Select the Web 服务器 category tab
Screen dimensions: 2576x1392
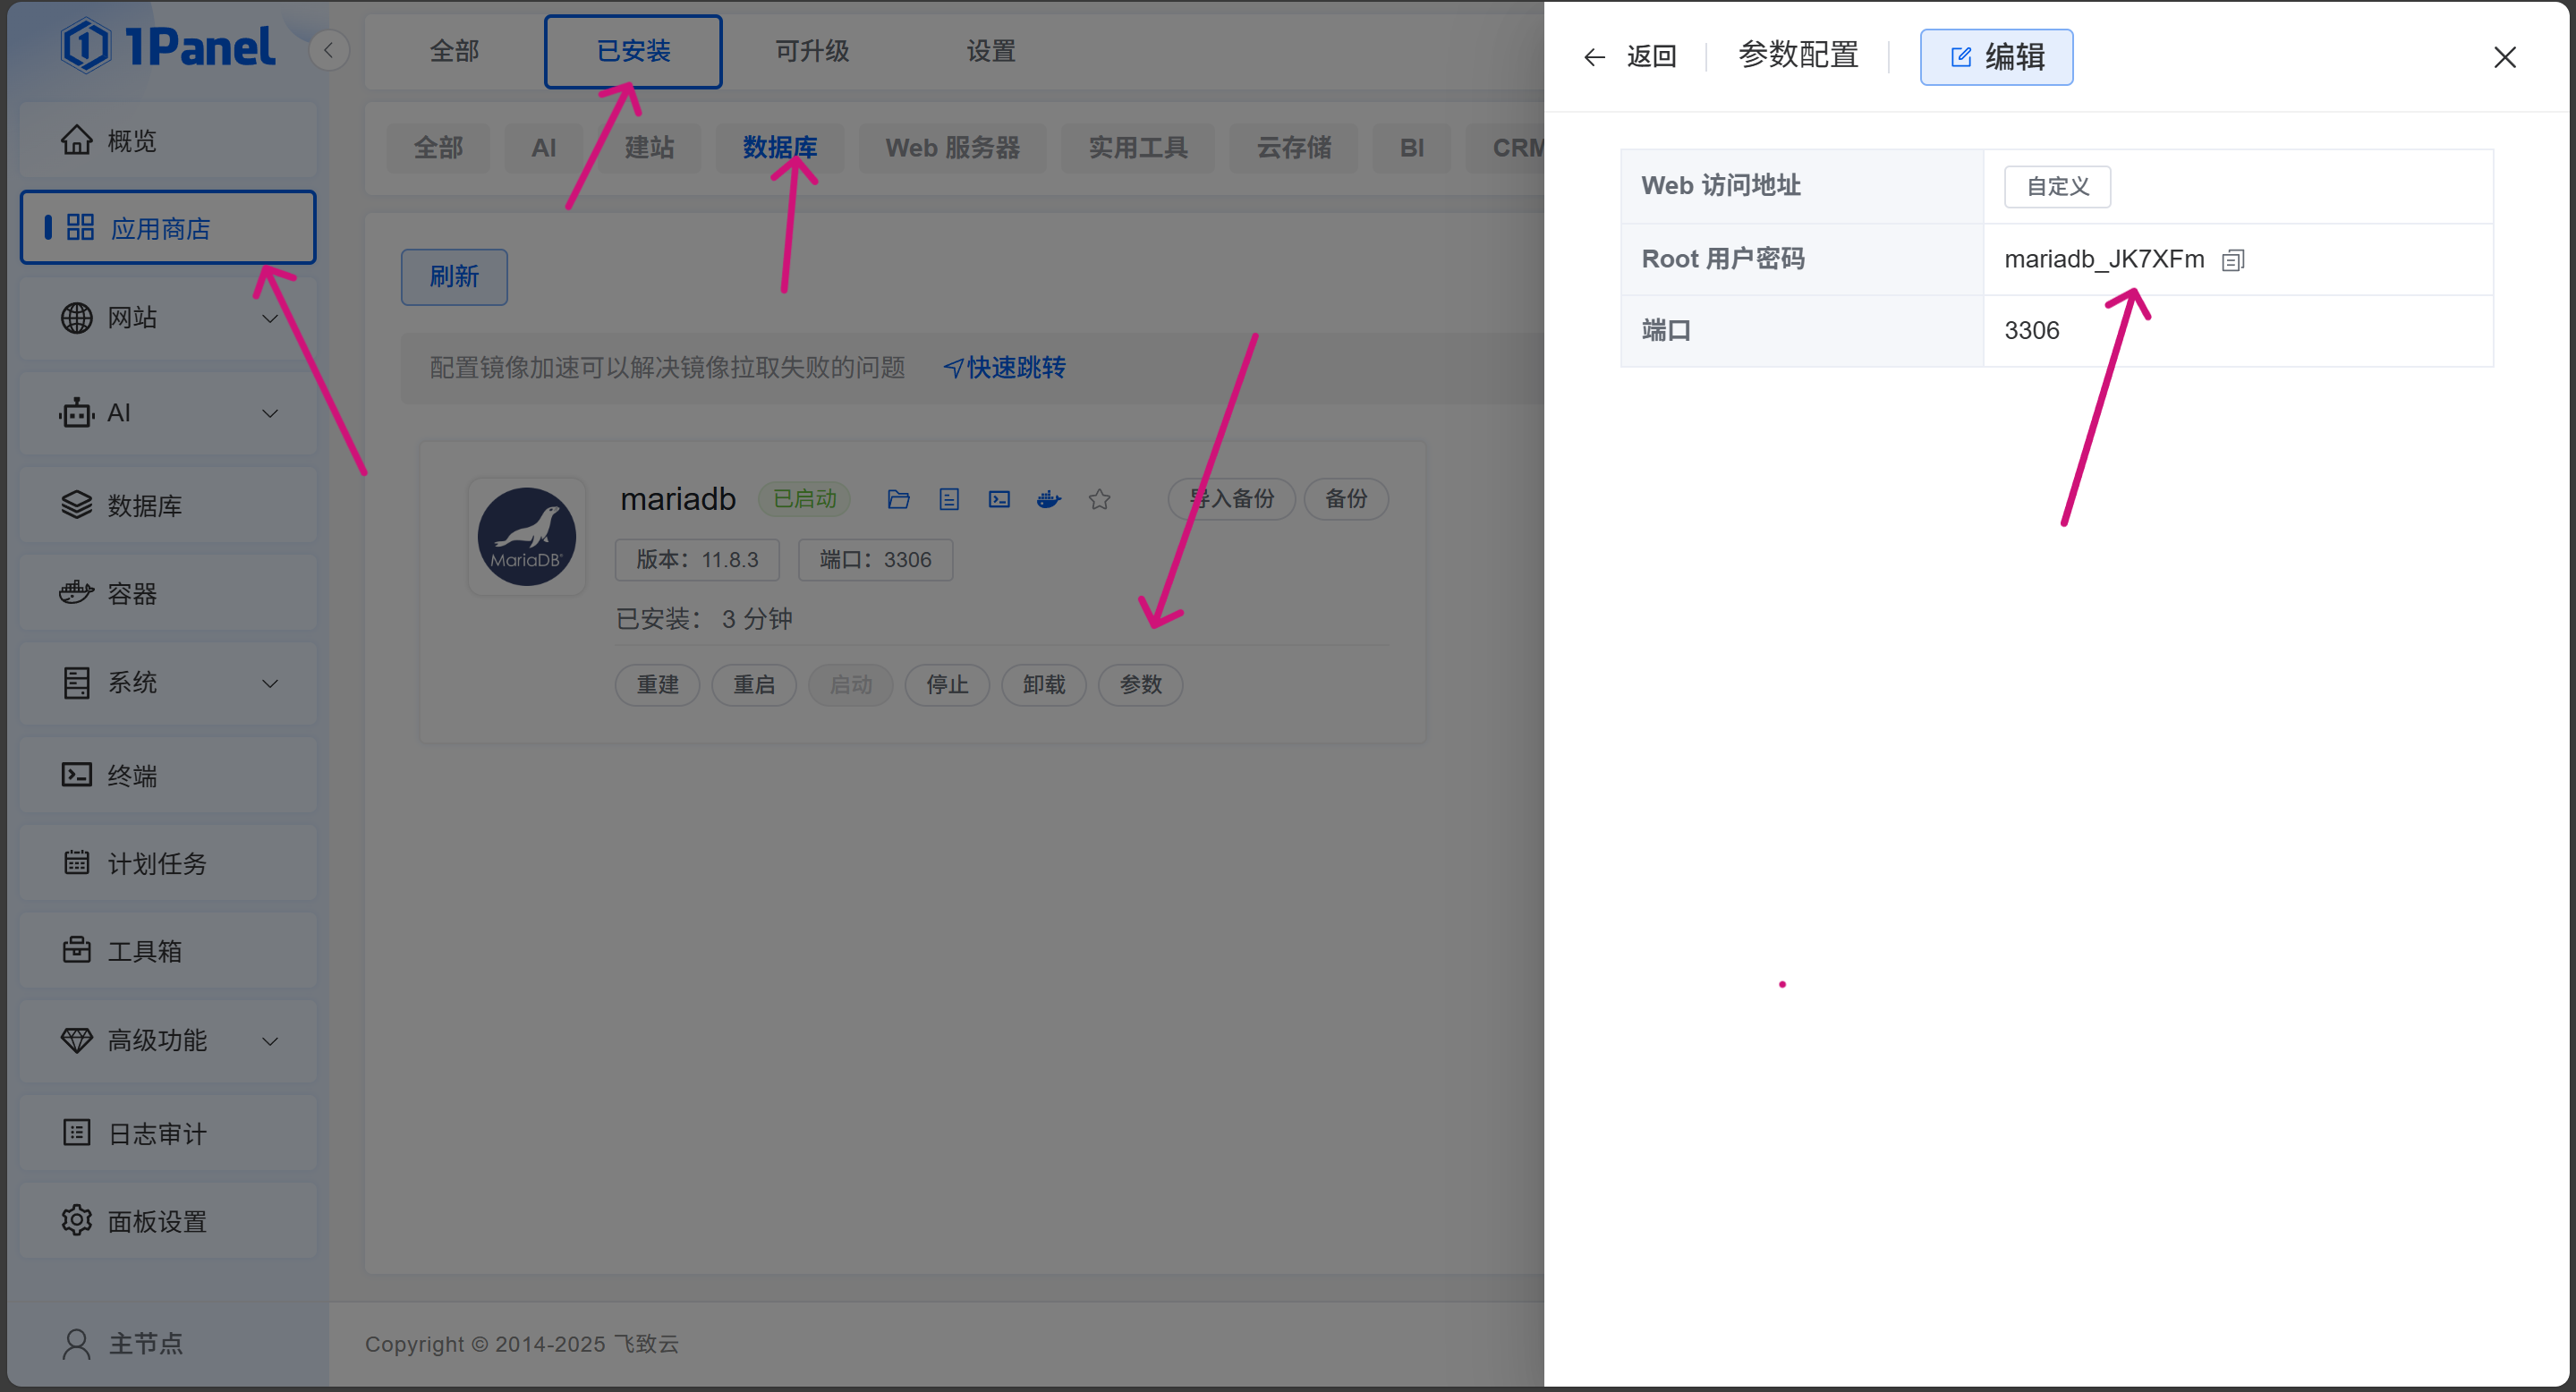click(951, 148)
